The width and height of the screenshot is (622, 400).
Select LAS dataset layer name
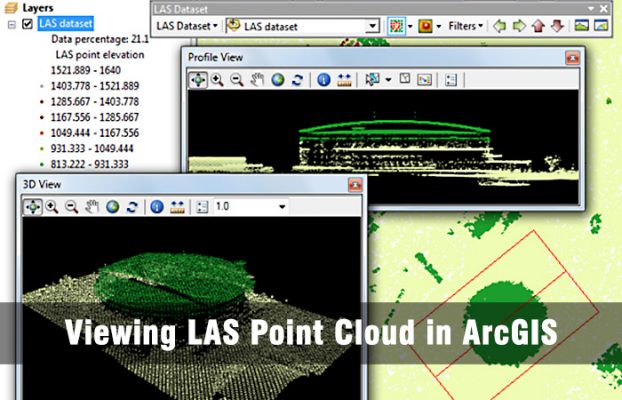point(66,23)
